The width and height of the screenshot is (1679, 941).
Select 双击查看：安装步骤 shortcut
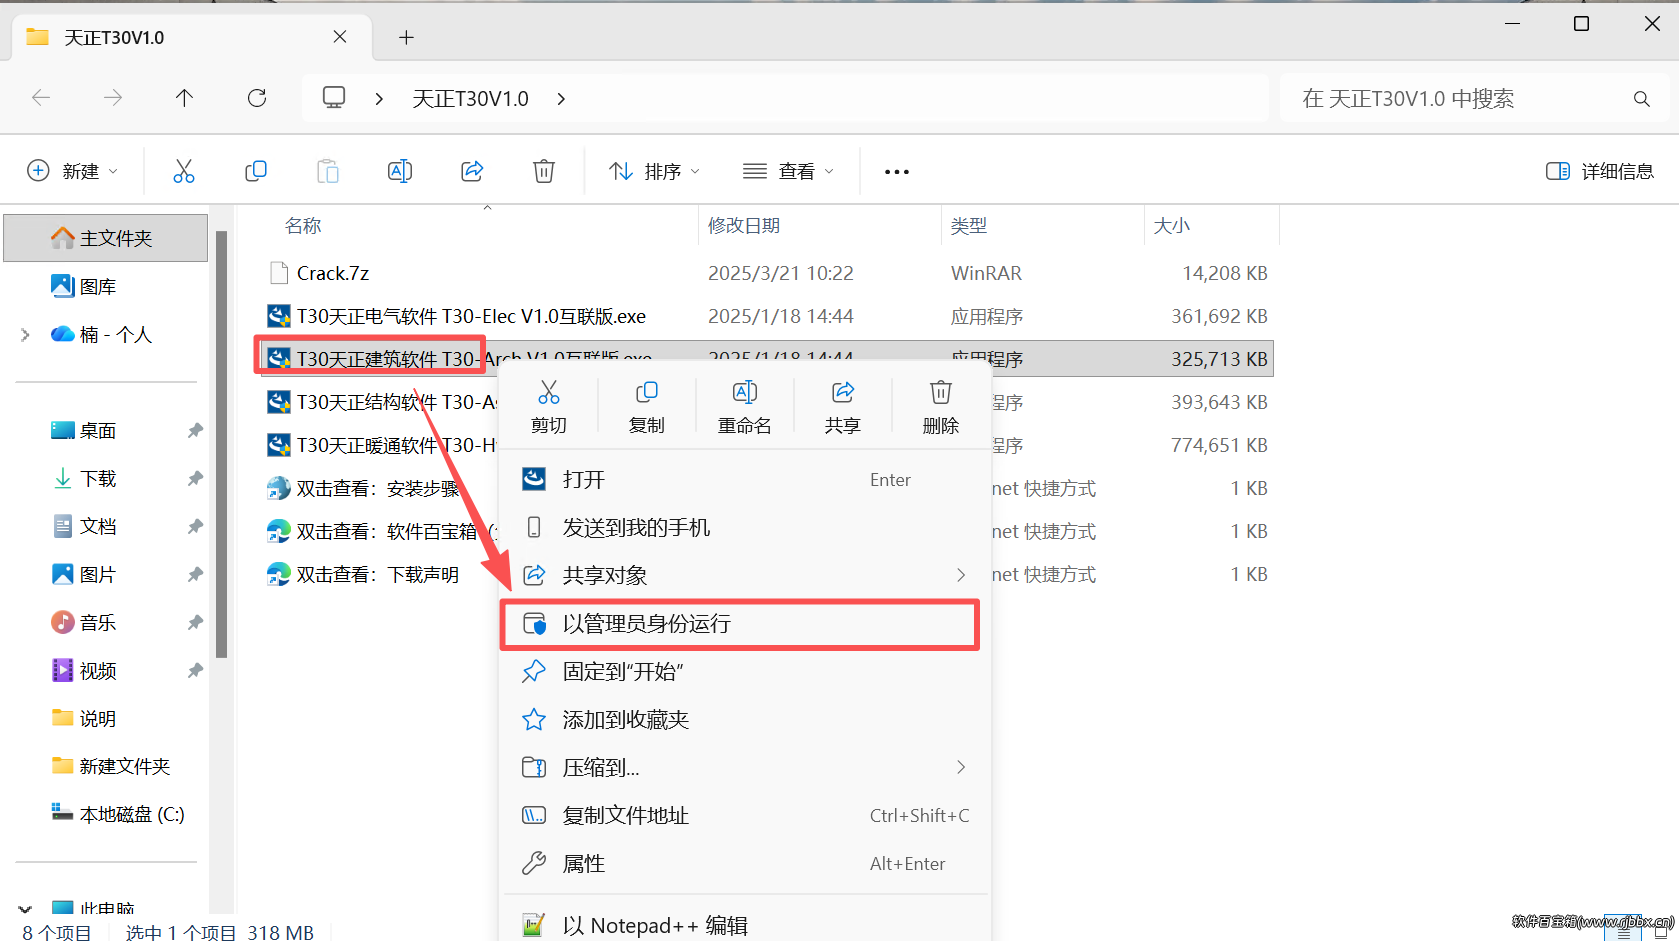[363, 488]
